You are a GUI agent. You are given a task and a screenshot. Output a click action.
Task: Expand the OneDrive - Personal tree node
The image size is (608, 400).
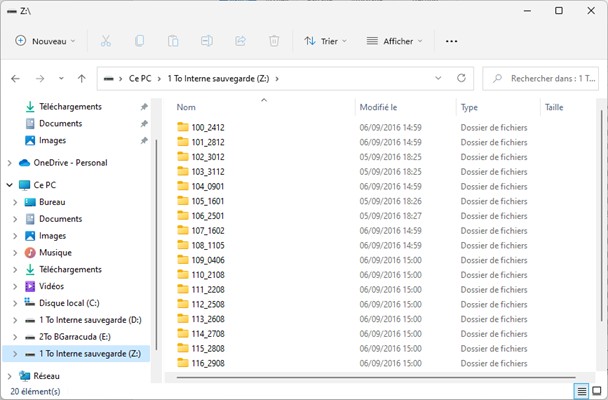10,163
